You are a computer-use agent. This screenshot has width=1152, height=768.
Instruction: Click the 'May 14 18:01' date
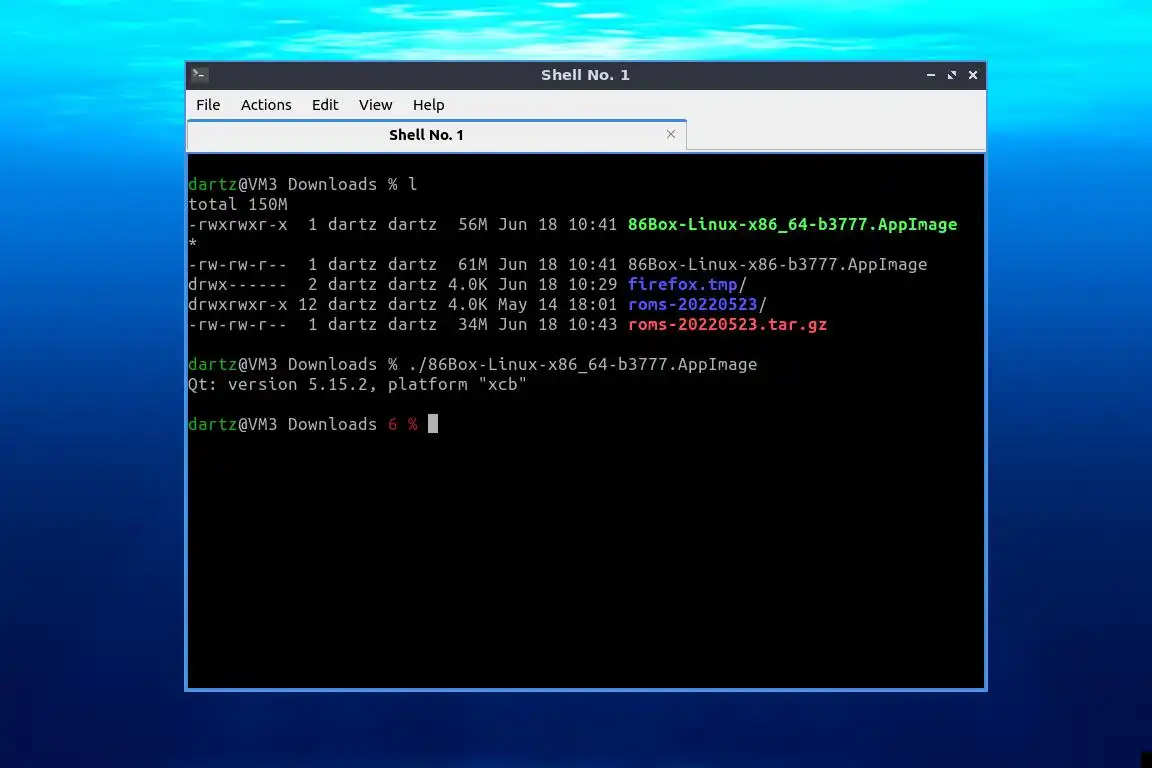[x=558, y=304]
